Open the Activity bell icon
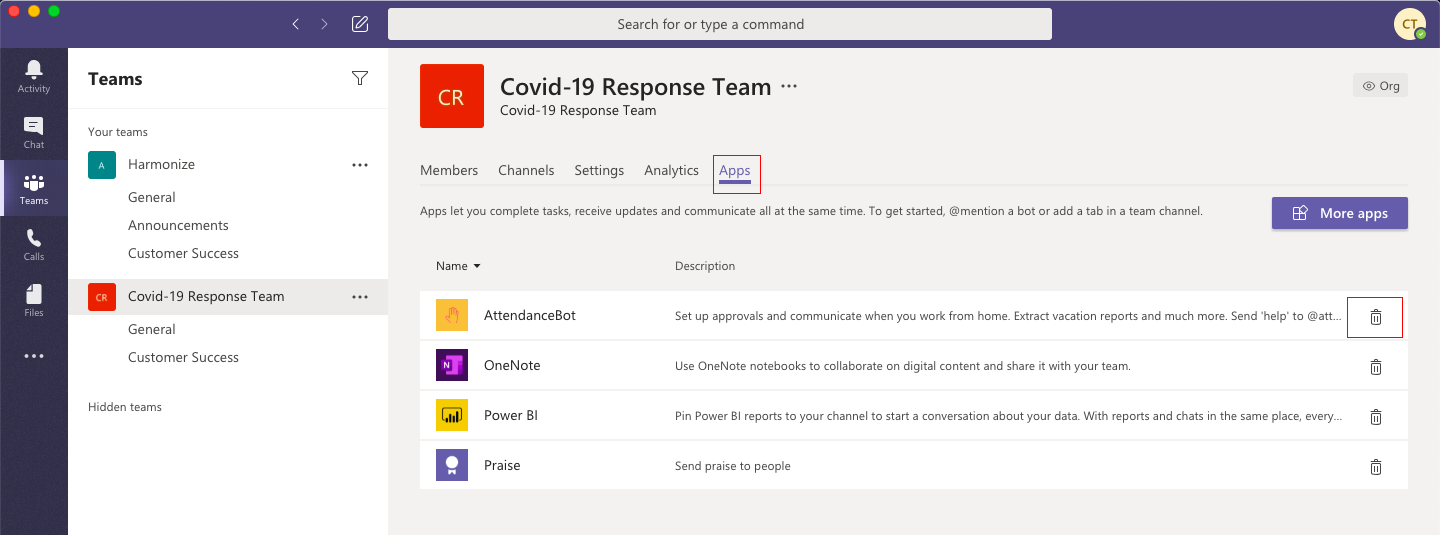Image resolution: width=1440 pixels, height=535 pixels. [x=34, y=76]
